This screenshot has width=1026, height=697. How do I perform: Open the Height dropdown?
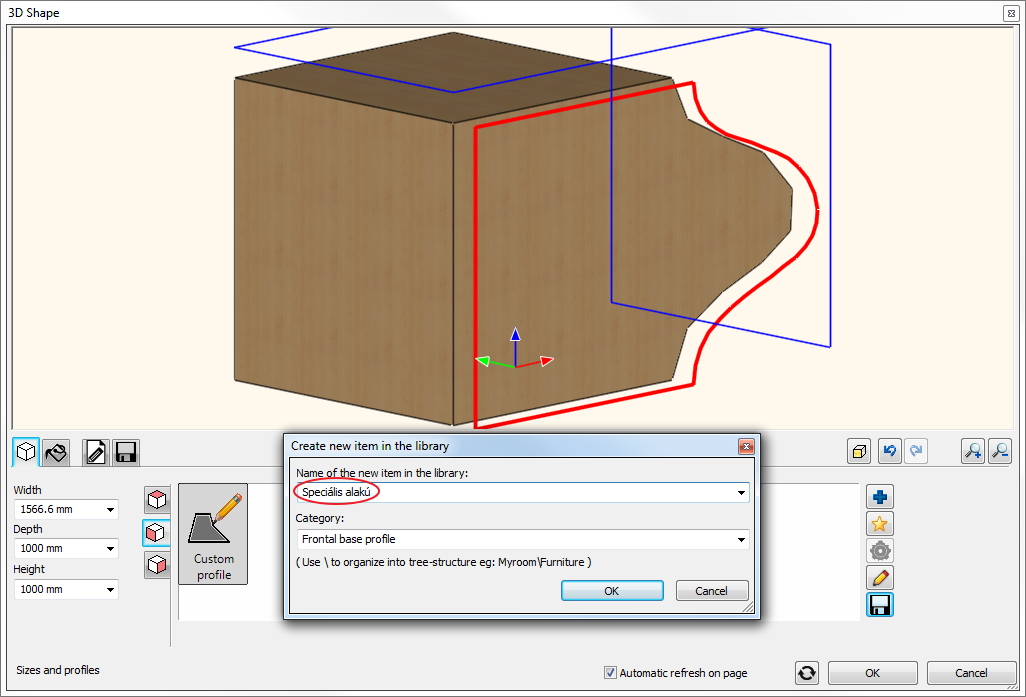tap(110, 590)
